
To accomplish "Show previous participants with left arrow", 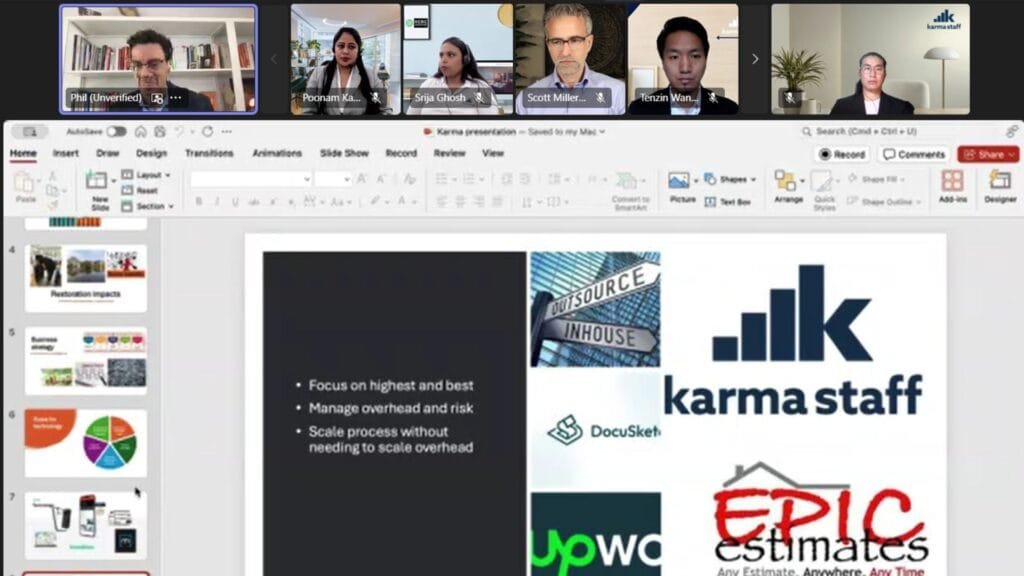I will pos(274,59).
